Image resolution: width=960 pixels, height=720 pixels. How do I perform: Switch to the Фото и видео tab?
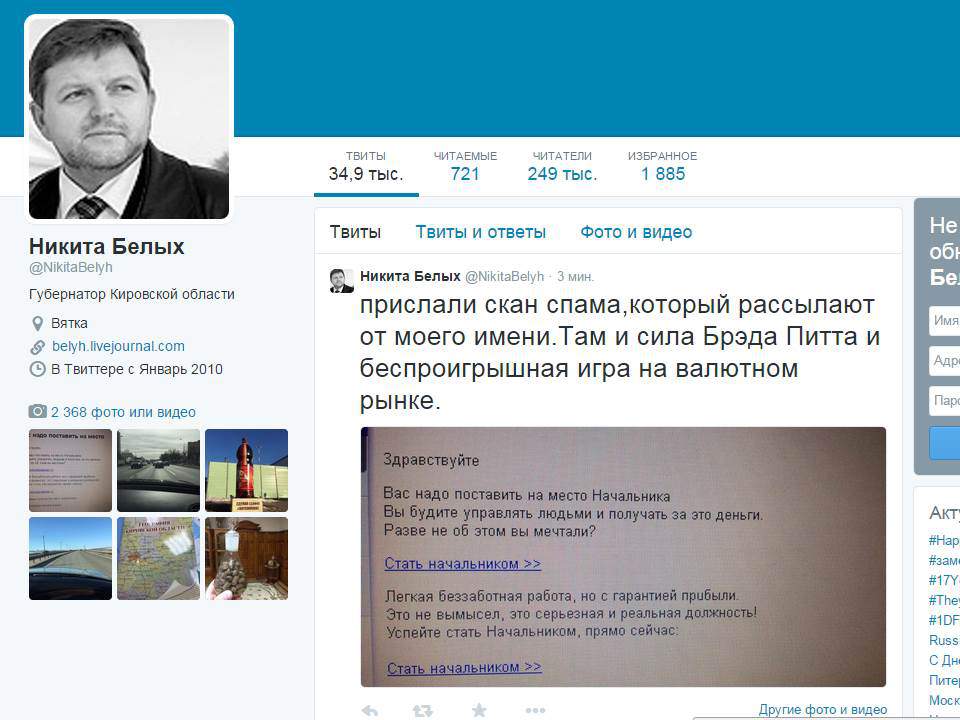point(636,232)
